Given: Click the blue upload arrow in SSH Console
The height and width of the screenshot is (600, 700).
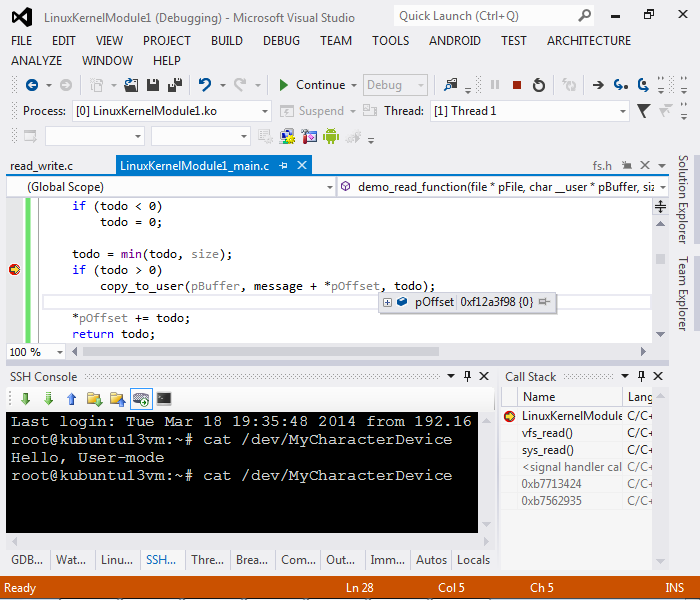Looking at the screenshot, I should pyautogui.click(x=71, y=399).
